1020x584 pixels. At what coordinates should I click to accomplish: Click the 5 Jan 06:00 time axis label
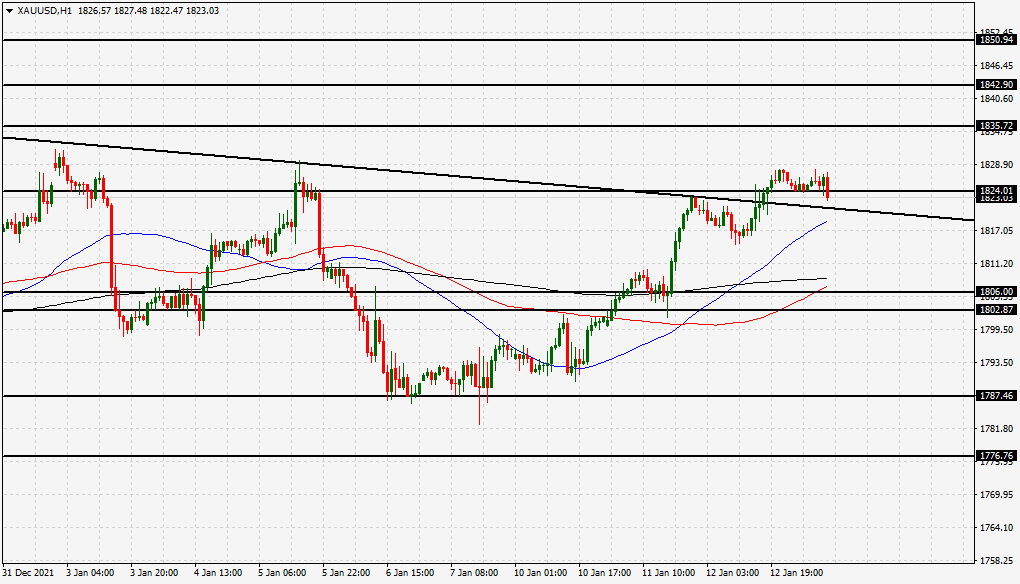pos(282,573)
